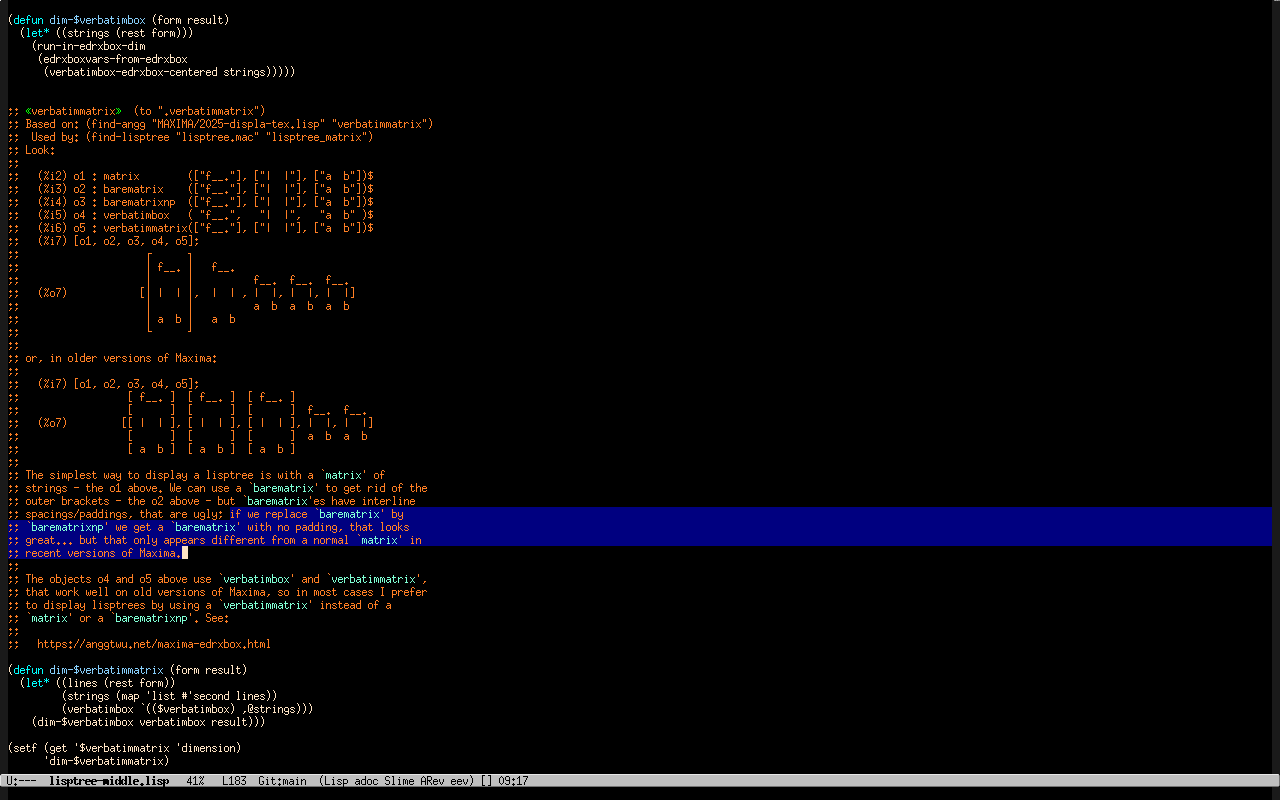Click the (to ".verbatimmatrix") hyperlink
The width and height of the screenshot is (1280, 800).
tap(199, 111)
